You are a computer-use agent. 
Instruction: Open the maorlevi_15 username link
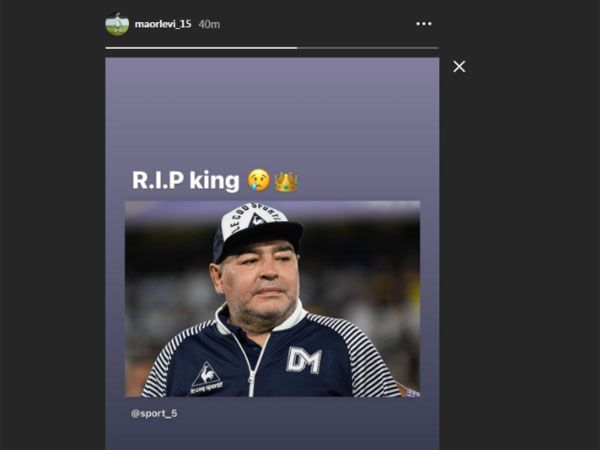pos(163,24)
